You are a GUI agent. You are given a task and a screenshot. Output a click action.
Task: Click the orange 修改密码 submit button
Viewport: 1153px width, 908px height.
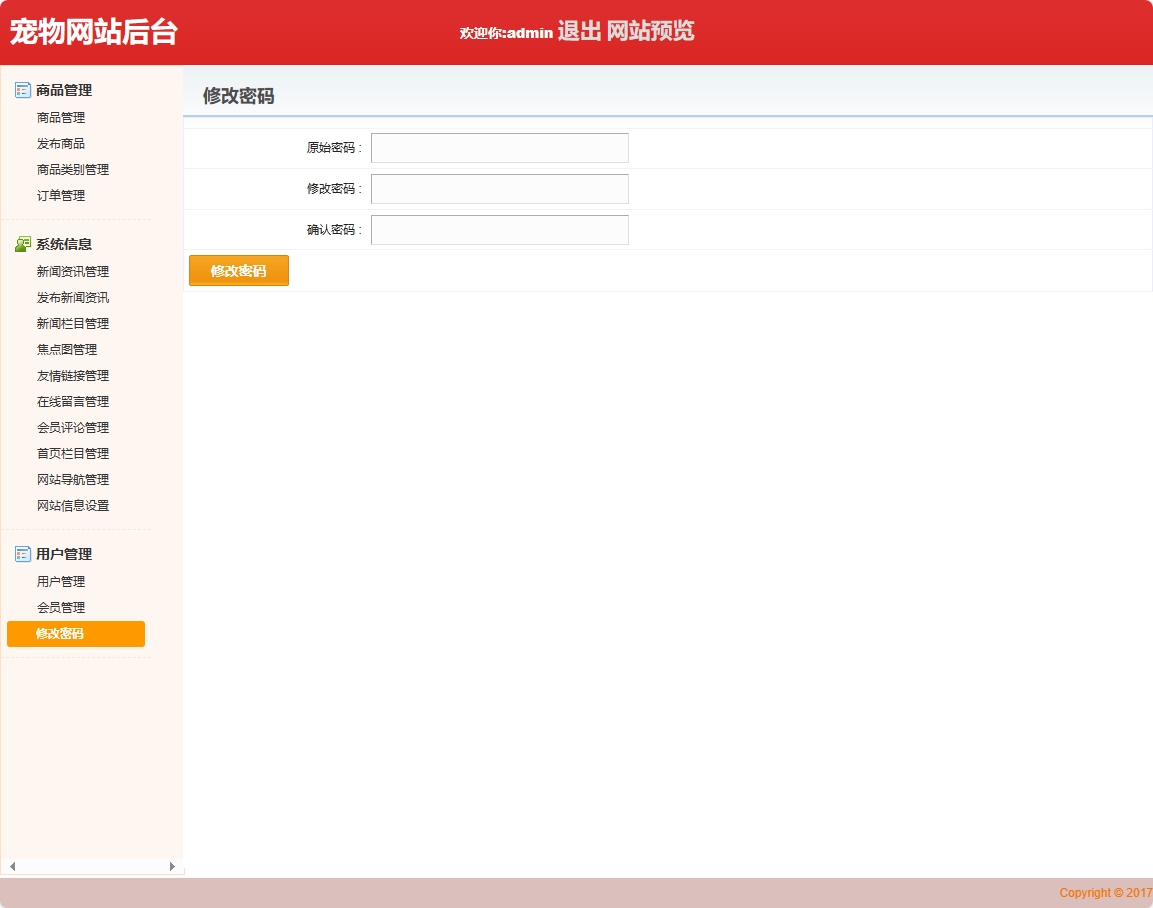coord(239,271)
